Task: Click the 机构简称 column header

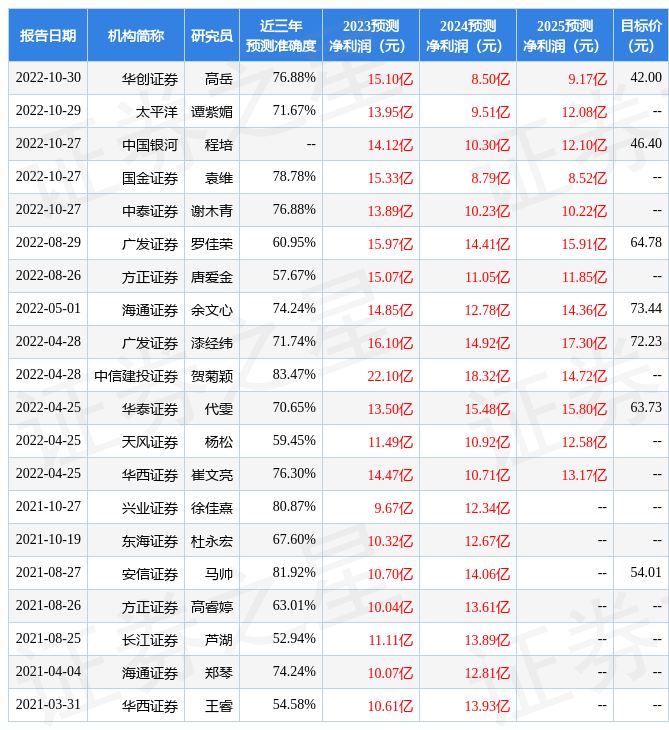Action: [x=136, y=35]
